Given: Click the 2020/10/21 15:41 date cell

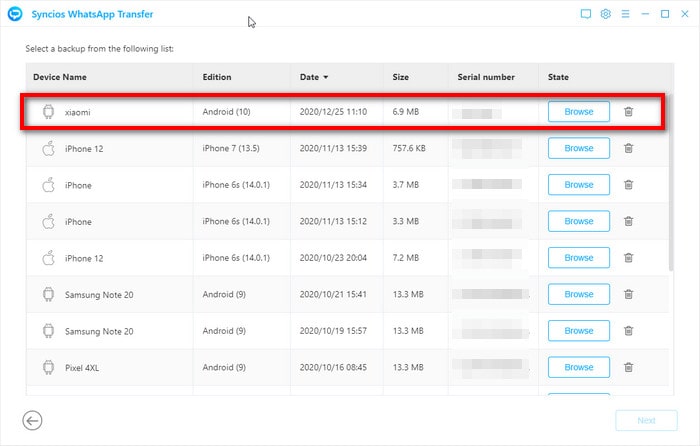Looking at the screenshot, I should [333, 295].
